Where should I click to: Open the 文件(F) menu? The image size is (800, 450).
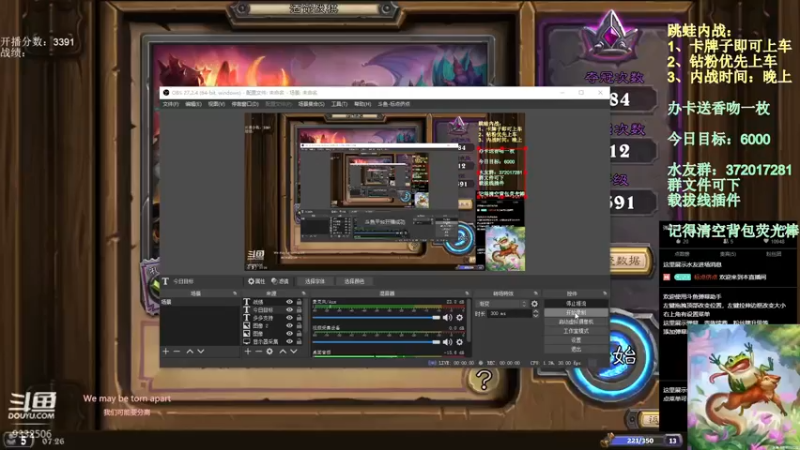tap(170, 104)
